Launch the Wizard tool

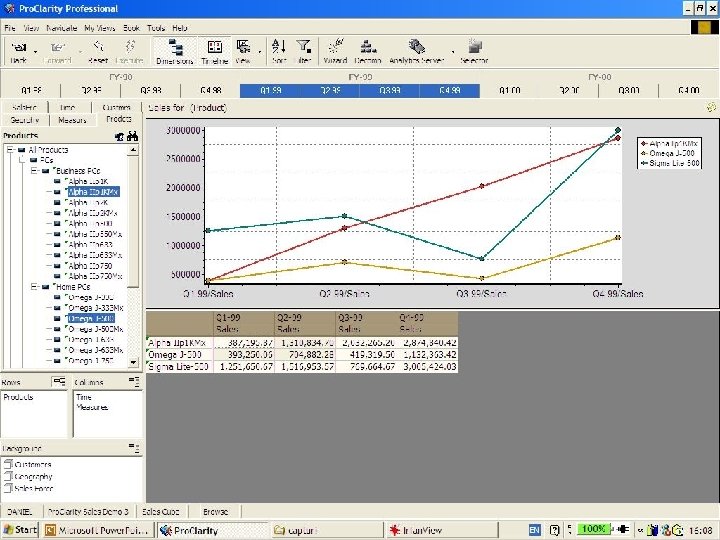(336, 46)
